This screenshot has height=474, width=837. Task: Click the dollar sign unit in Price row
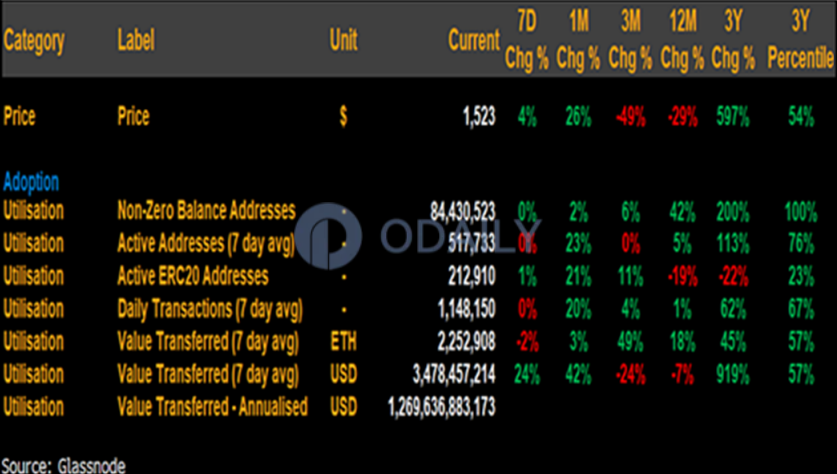point(343,116)
